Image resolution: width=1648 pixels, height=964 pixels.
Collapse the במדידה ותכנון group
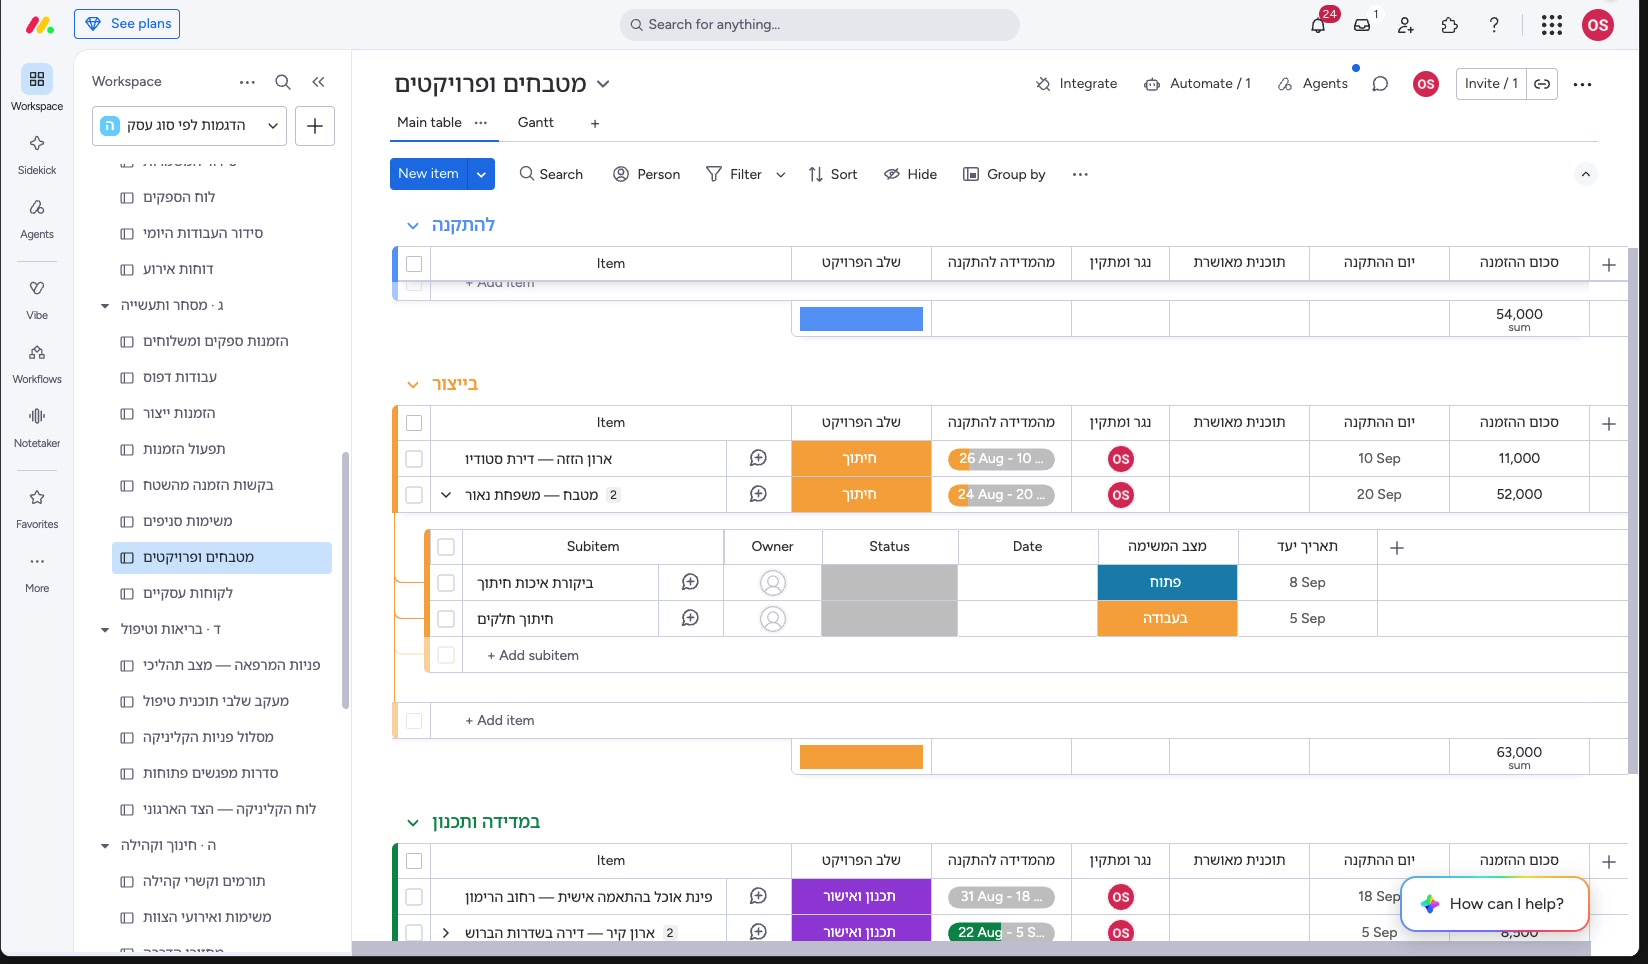(412, 823)
